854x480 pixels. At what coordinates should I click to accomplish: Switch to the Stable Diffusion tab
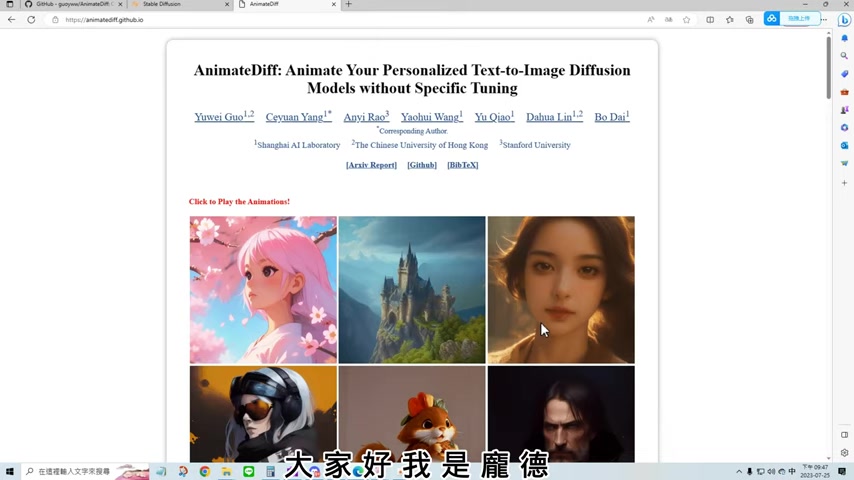[180, 4]
